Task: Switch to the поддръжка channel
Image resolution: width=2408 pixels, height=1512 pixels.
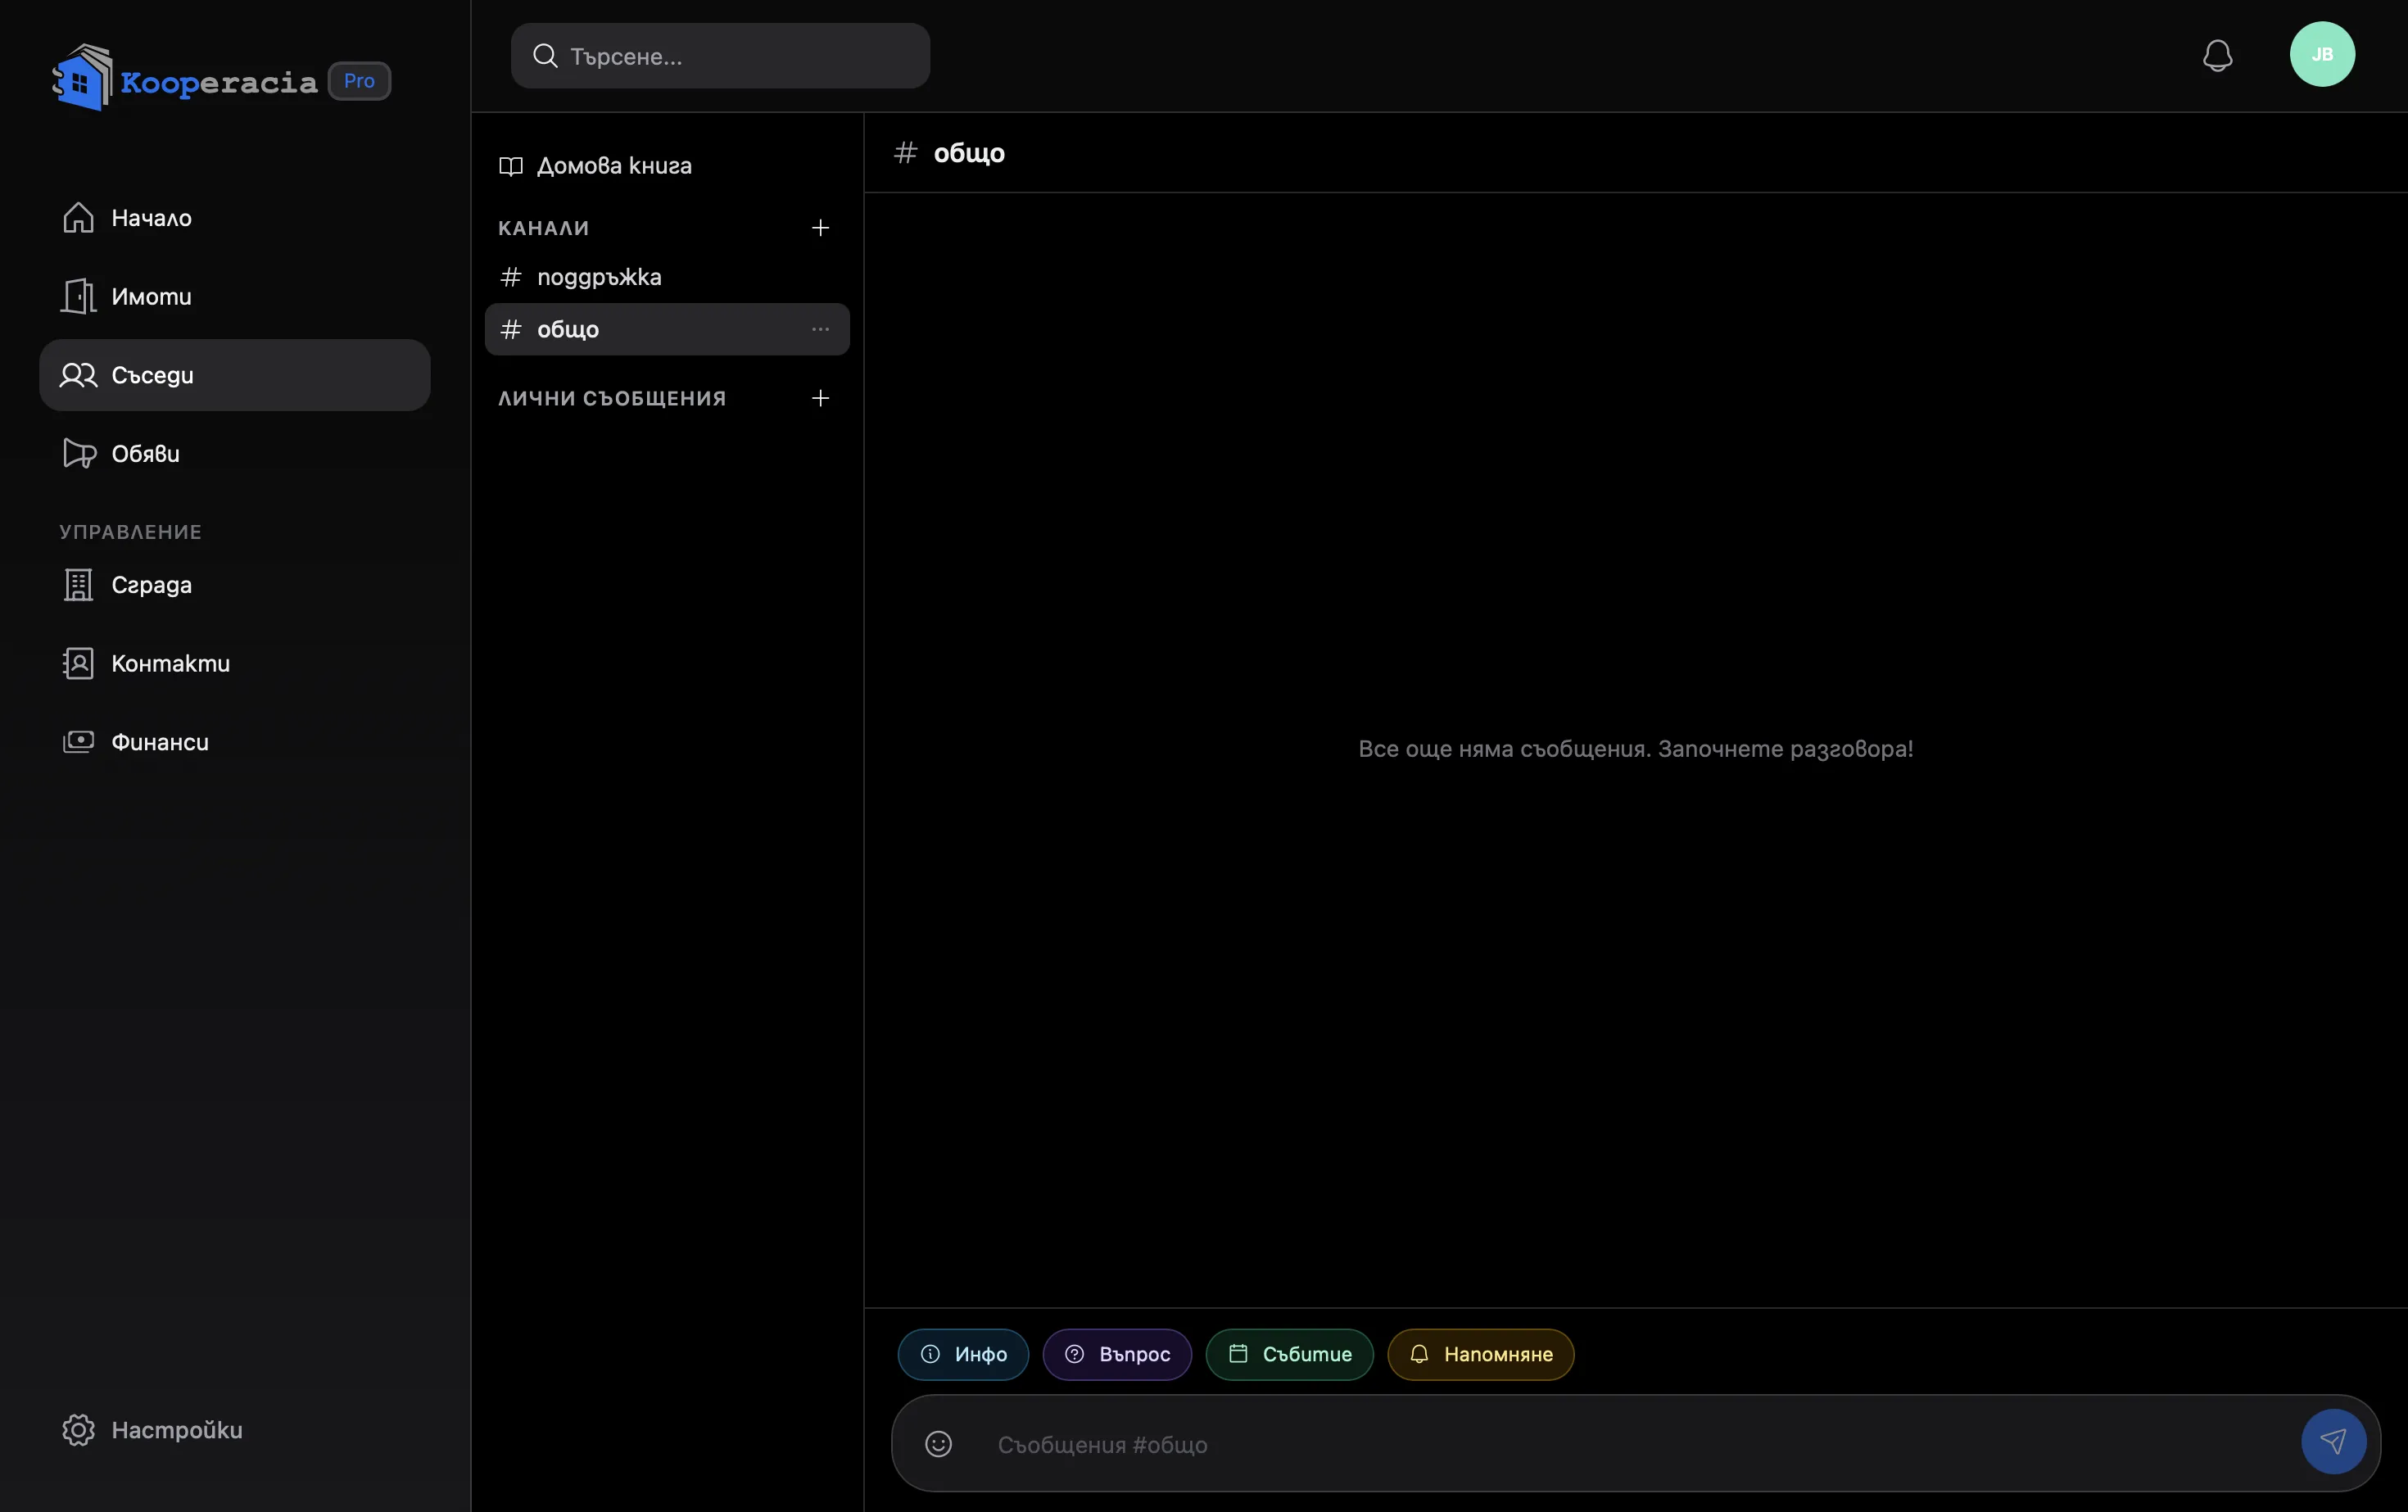Action: 667,277
